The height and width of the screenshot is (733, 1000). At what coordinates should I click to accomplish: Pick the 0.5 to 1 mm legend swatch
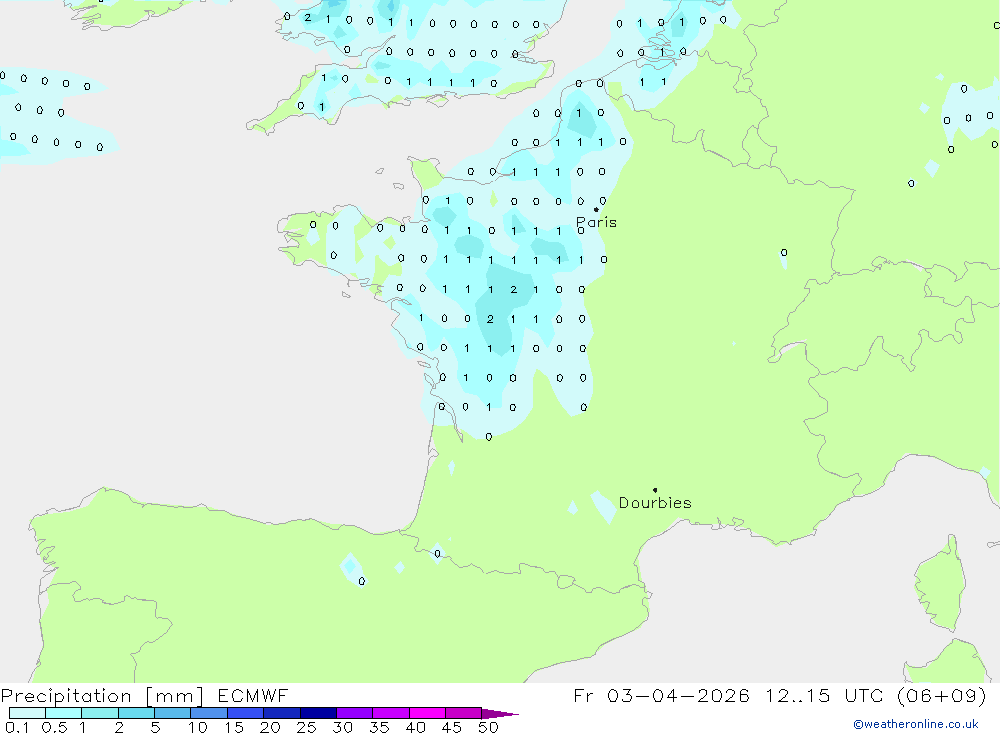(64, 713)
